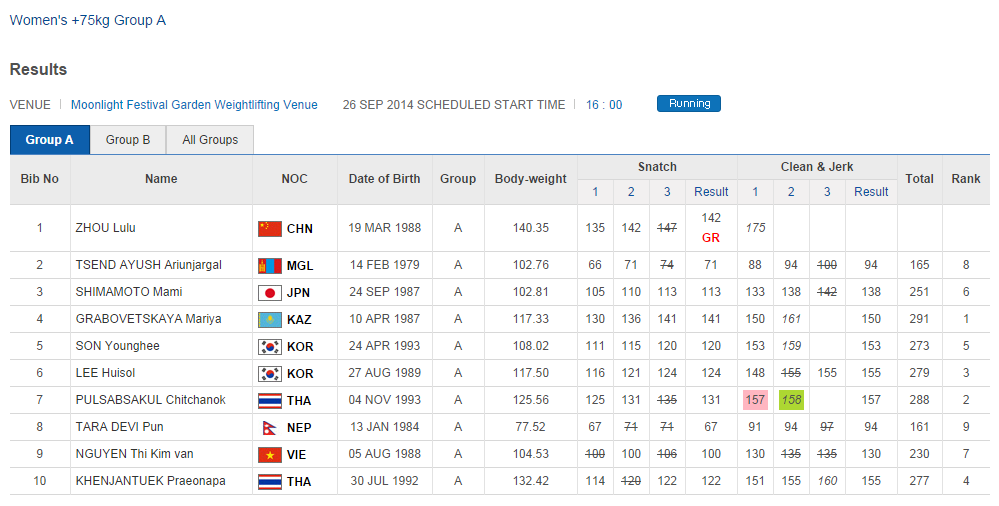Click Thailand flag beside PULSABSAKUL Chitchanok
Viewport: 999px width, 506px height.
click(x=269, y=401)
